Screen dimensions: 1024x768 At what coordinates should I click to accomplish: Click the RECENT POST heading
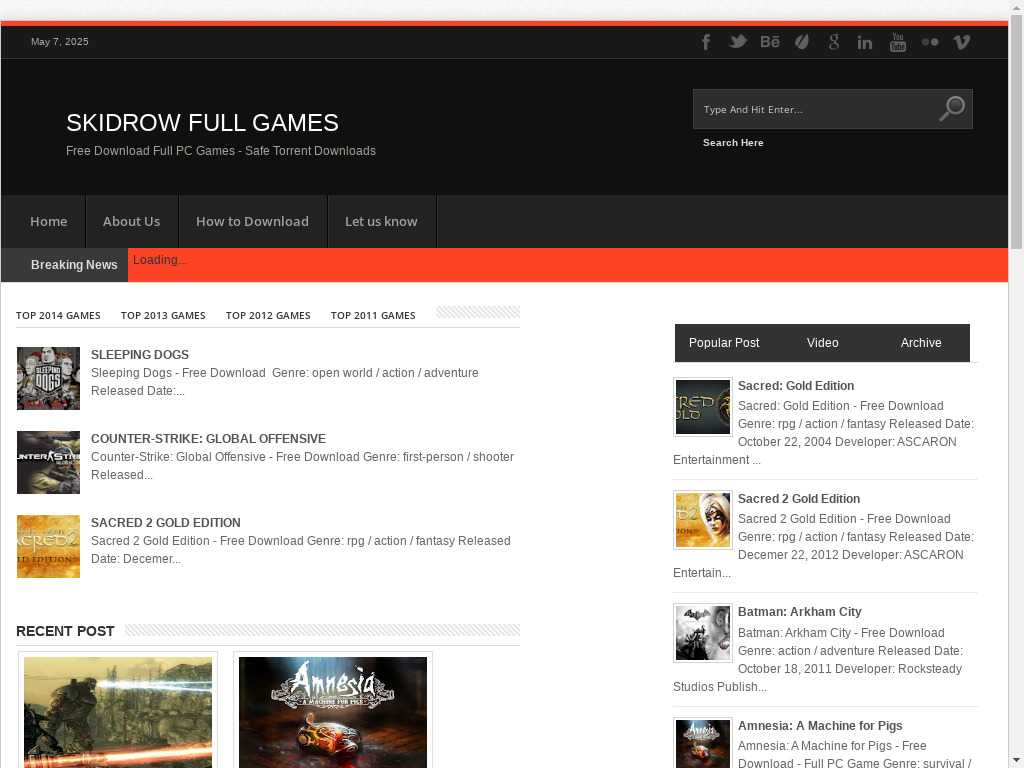point(65,632)
